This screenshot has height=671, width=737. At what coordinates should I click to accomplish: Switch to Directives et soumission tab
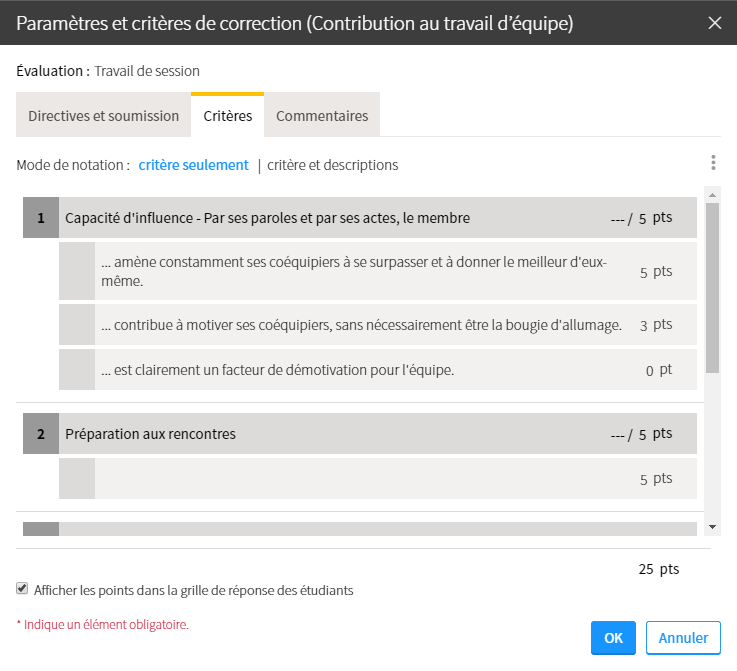[103, 116]
